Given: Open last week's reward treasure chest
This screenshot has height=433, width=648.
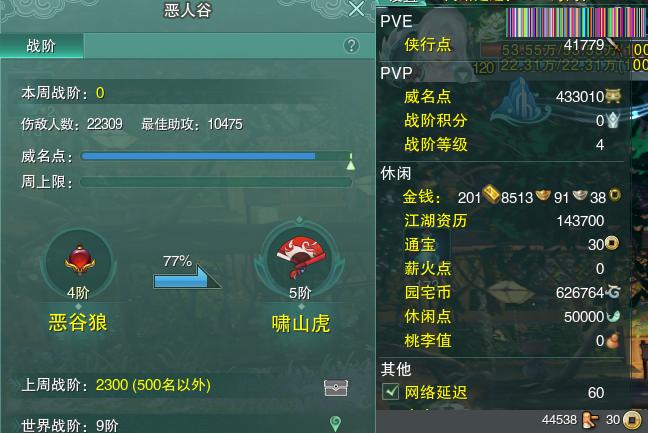Looking at the screenshot, I should 336,387.
